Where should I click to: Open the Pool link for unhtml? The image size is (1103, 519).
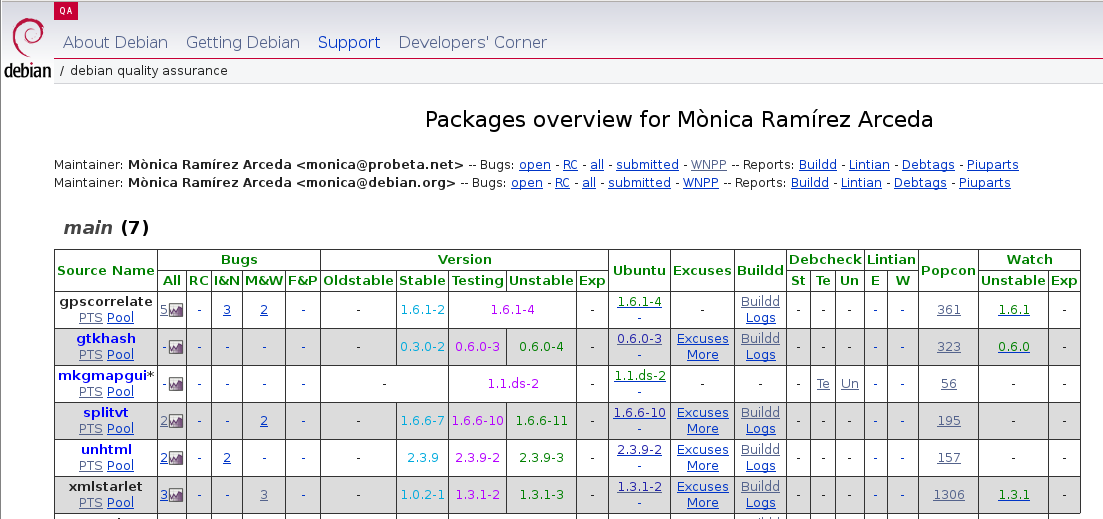click(x=120, y=466)
